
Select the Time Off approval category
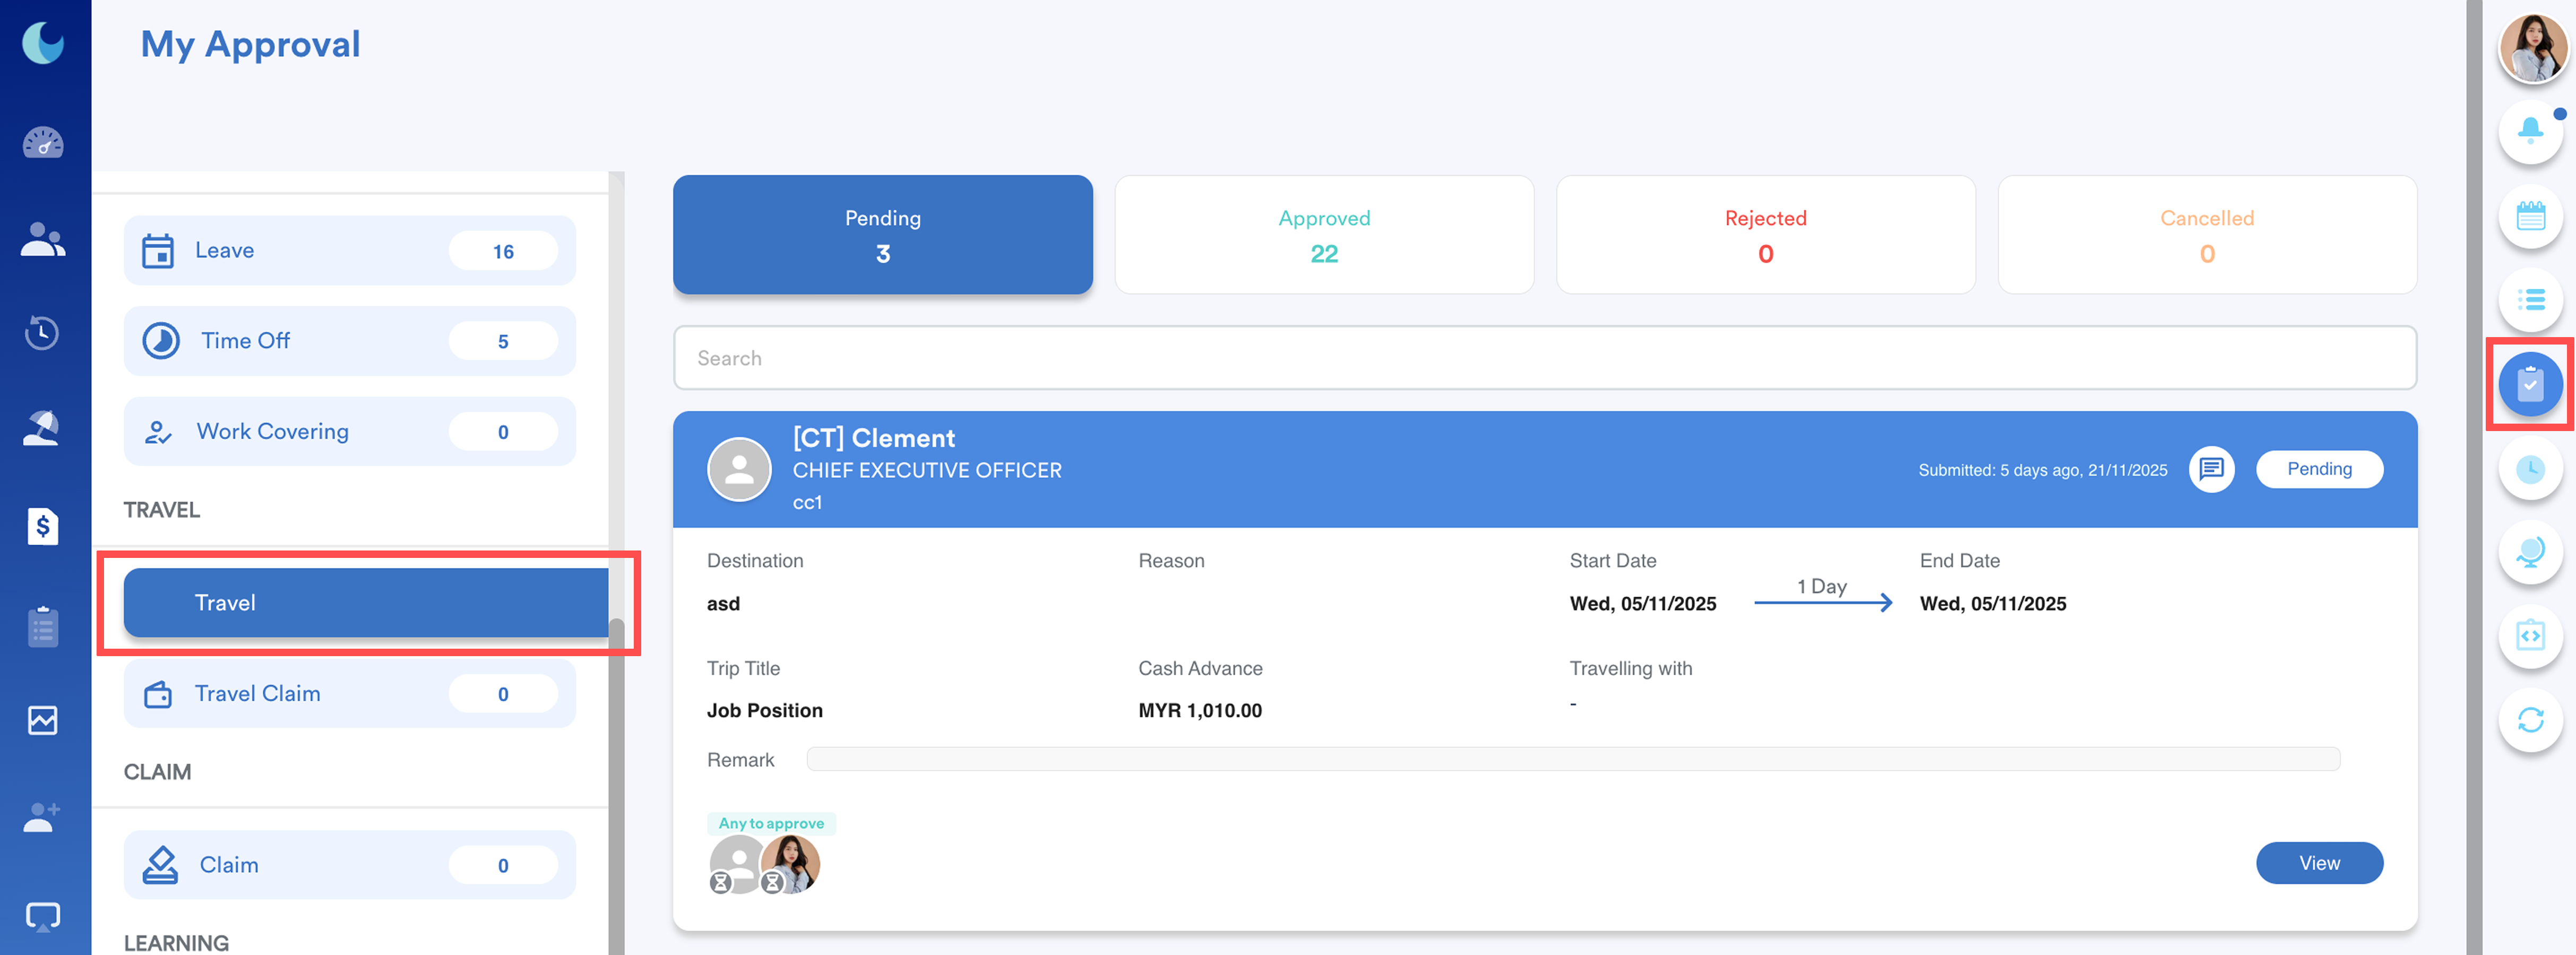click(x=349, y=341)
